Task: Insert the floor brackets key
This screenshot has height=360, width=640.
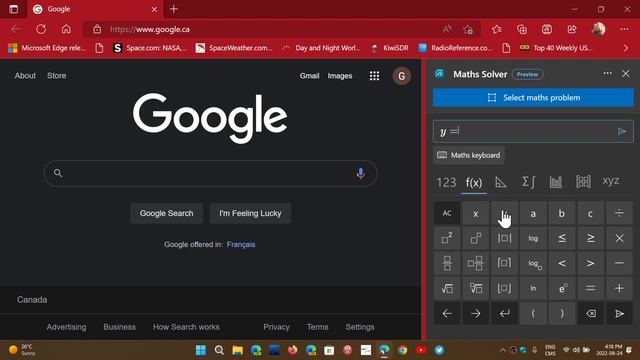Action: click(x=504, y=289)
